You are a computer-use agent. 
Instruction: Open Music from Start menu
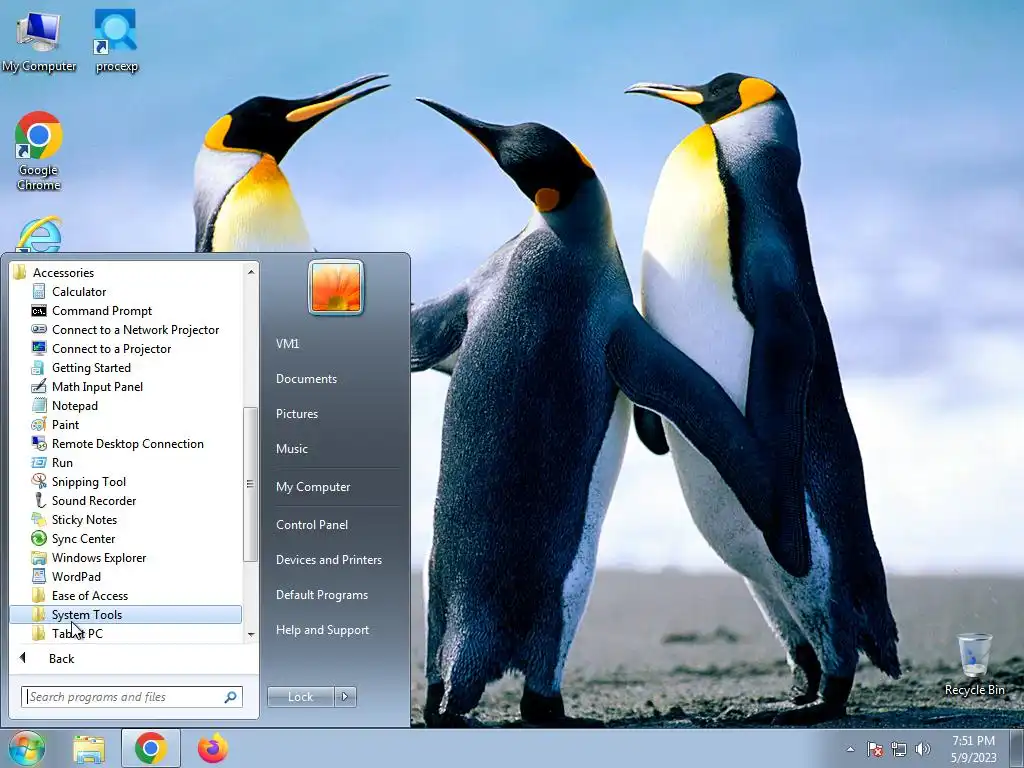[x=291, y=449]
